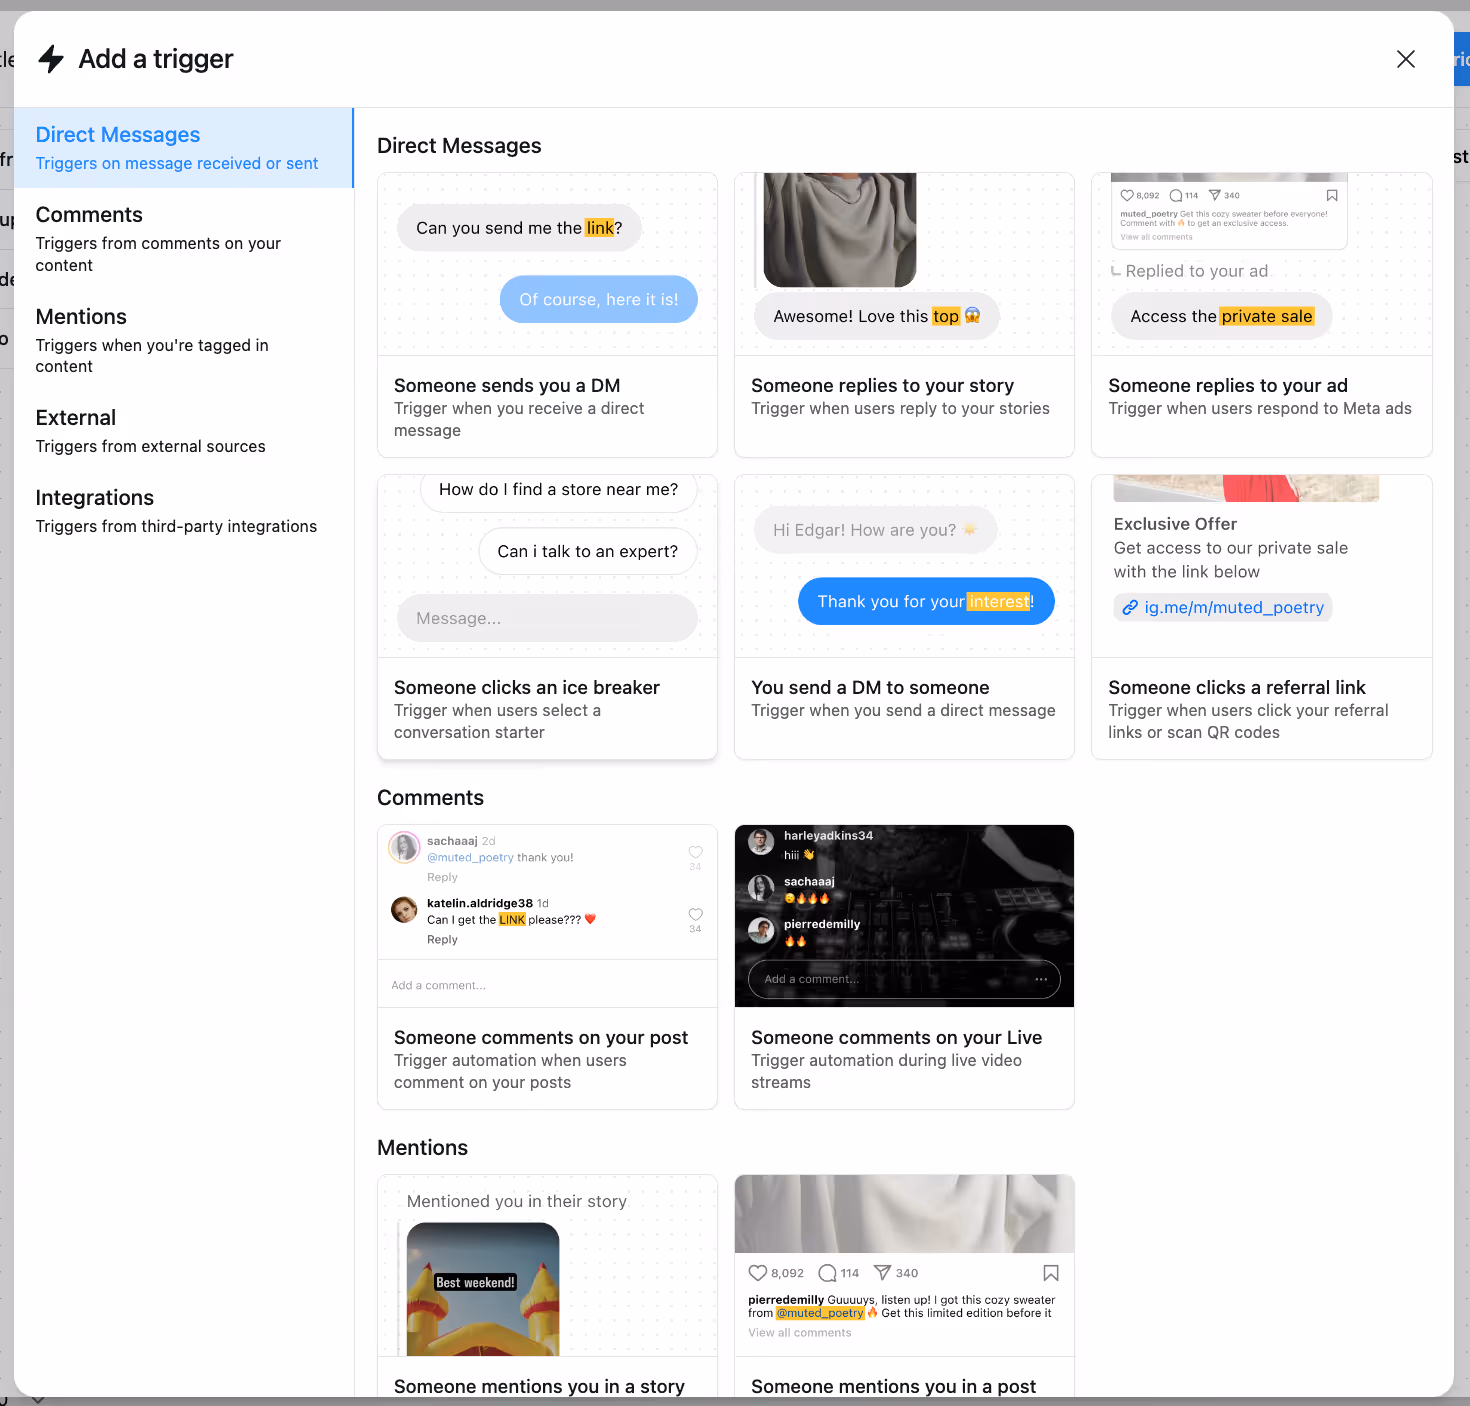Select the Direct Messages category
This screenshot has width=1470, height=1406.
point(184,148)
